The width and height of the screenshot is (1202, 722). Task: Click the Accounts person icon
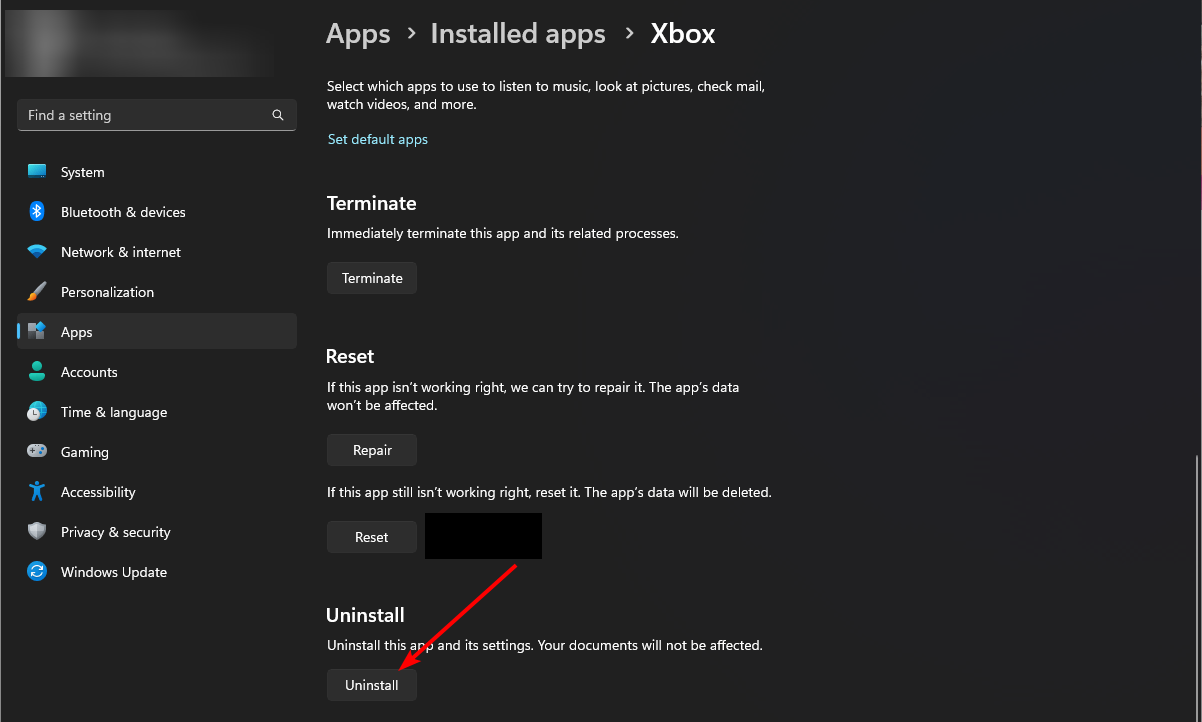click(37, 372)
